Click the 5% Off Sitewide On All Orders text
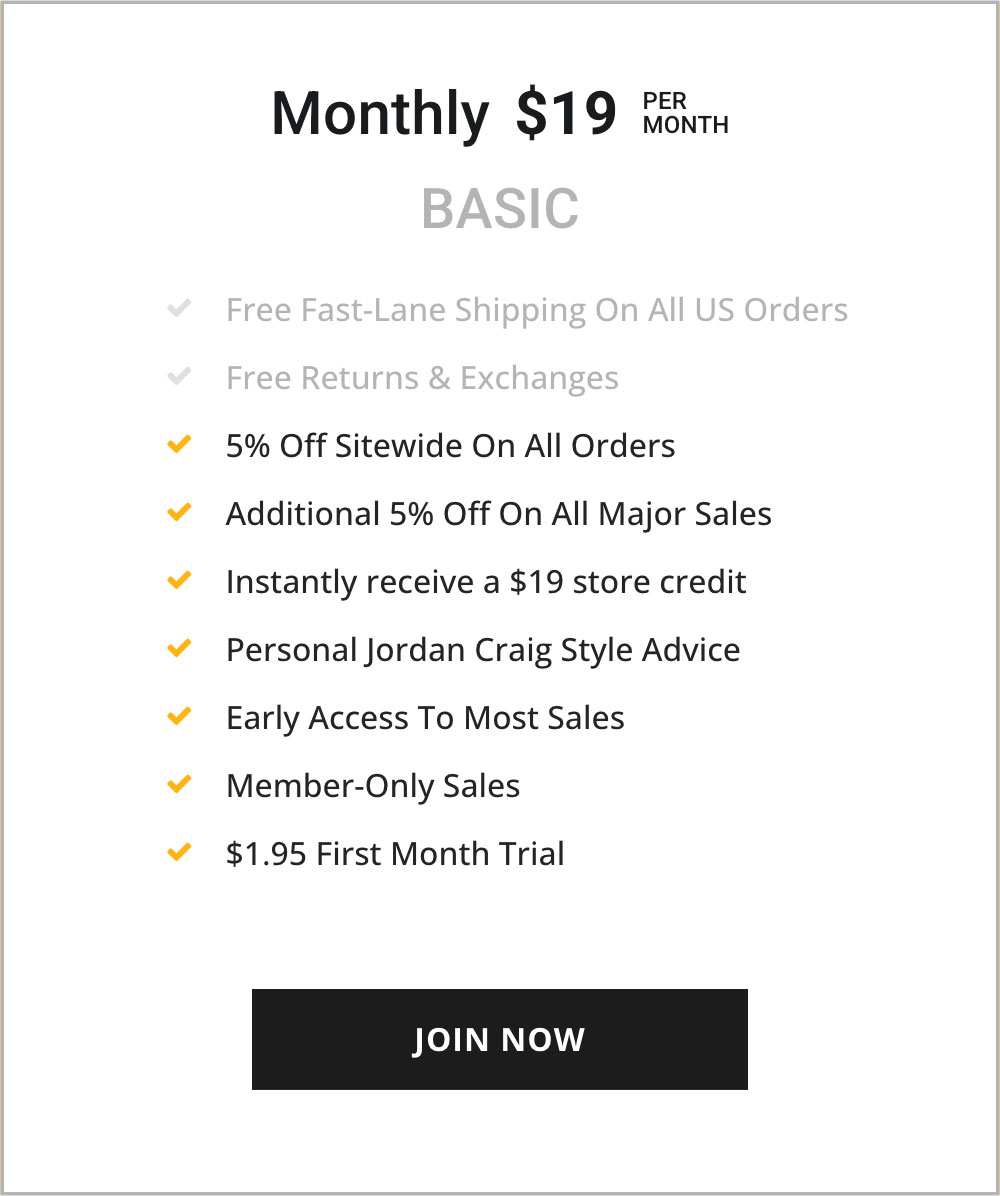This screenshot has height=1196, width=1000. point(450,445)
